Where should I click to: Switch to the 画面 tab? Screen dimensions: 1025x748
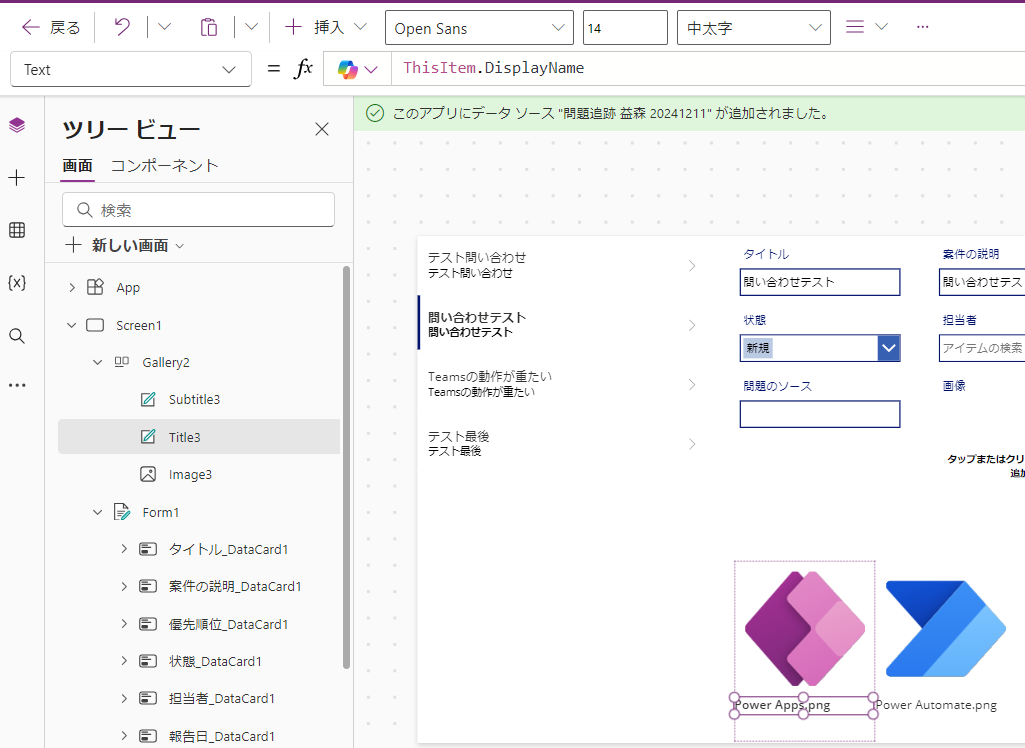(x=77, y=165)
